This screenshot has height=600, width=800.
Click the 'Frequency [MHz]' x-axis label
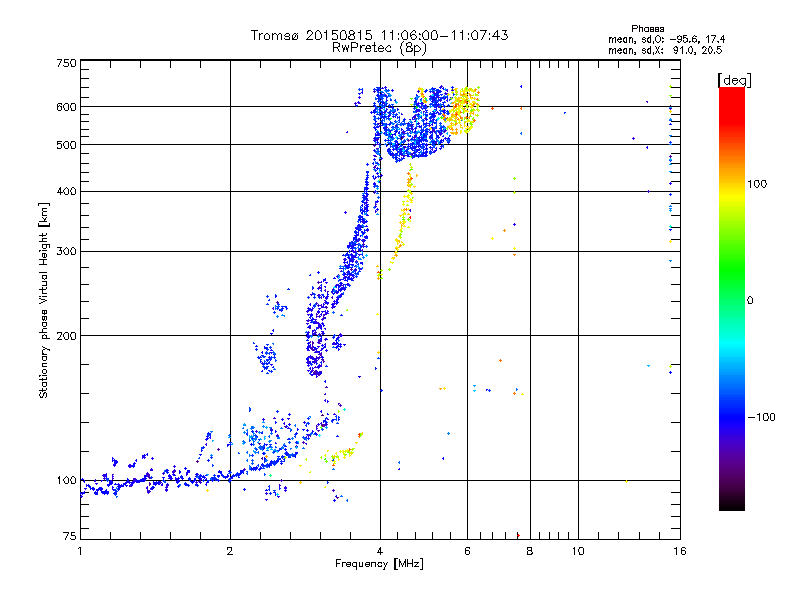point(379,564)
